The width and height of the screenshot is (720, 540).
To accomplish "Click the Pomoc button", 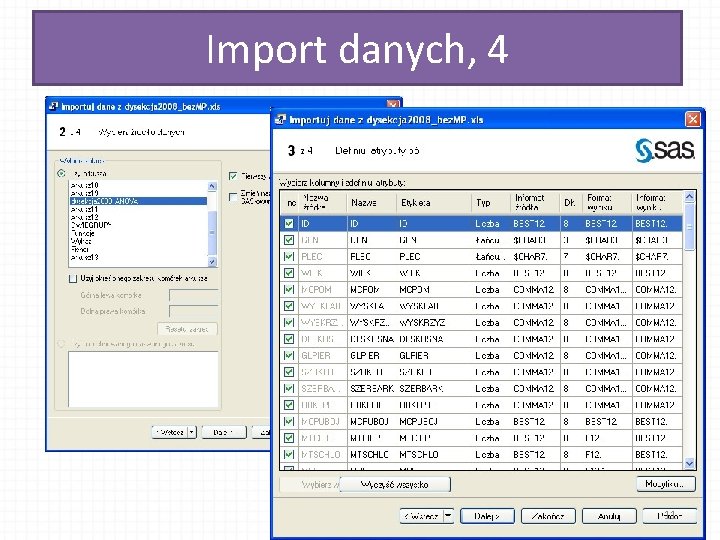I will [x=669, y=516].
